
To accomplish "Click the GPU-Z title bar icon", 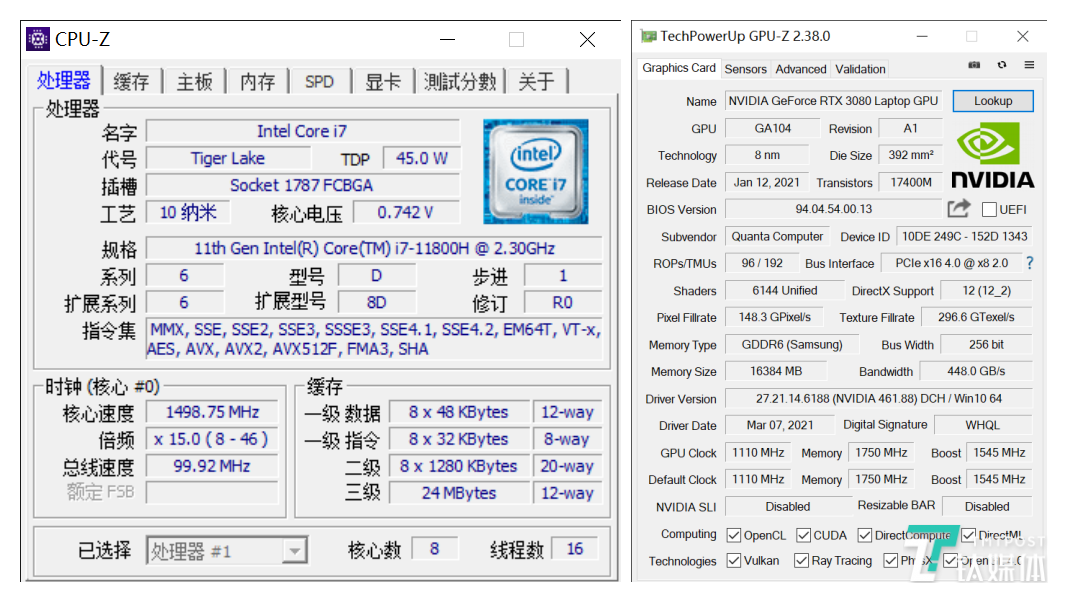I will click(649, 36).
